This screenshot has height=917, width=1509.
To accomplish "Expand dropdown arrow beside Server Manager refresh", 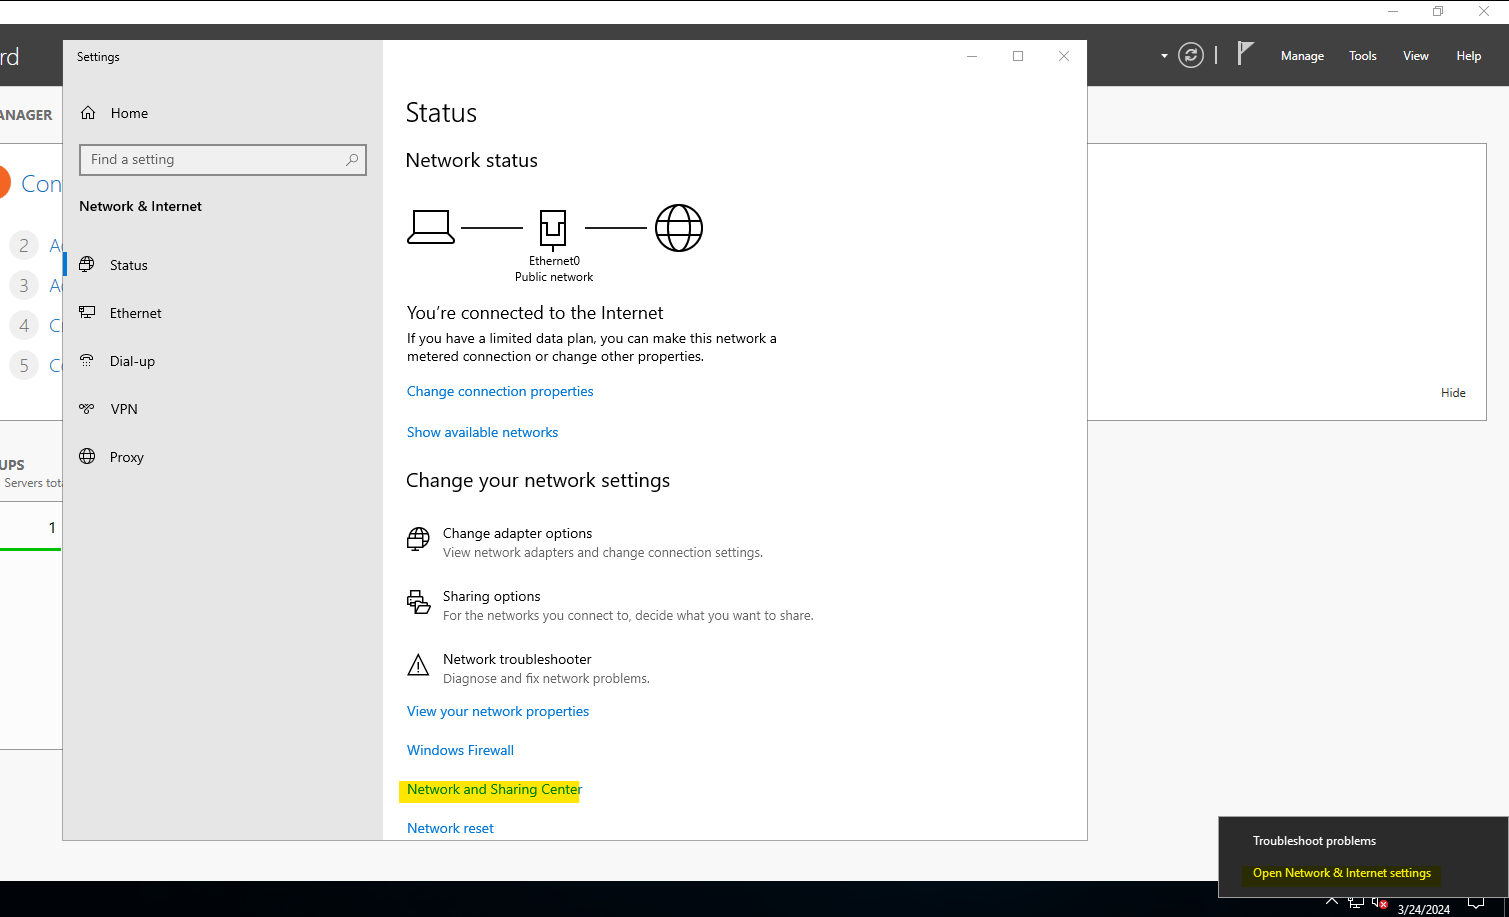I will (1164, 56).
